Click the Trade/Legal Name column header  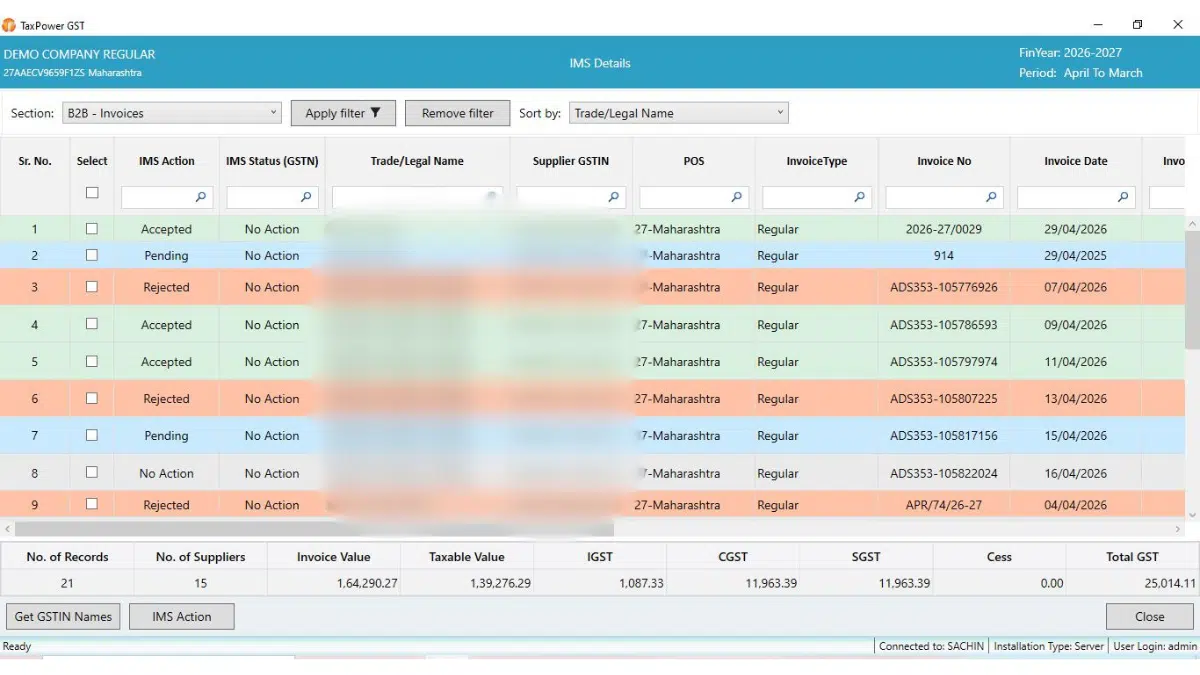417,161
